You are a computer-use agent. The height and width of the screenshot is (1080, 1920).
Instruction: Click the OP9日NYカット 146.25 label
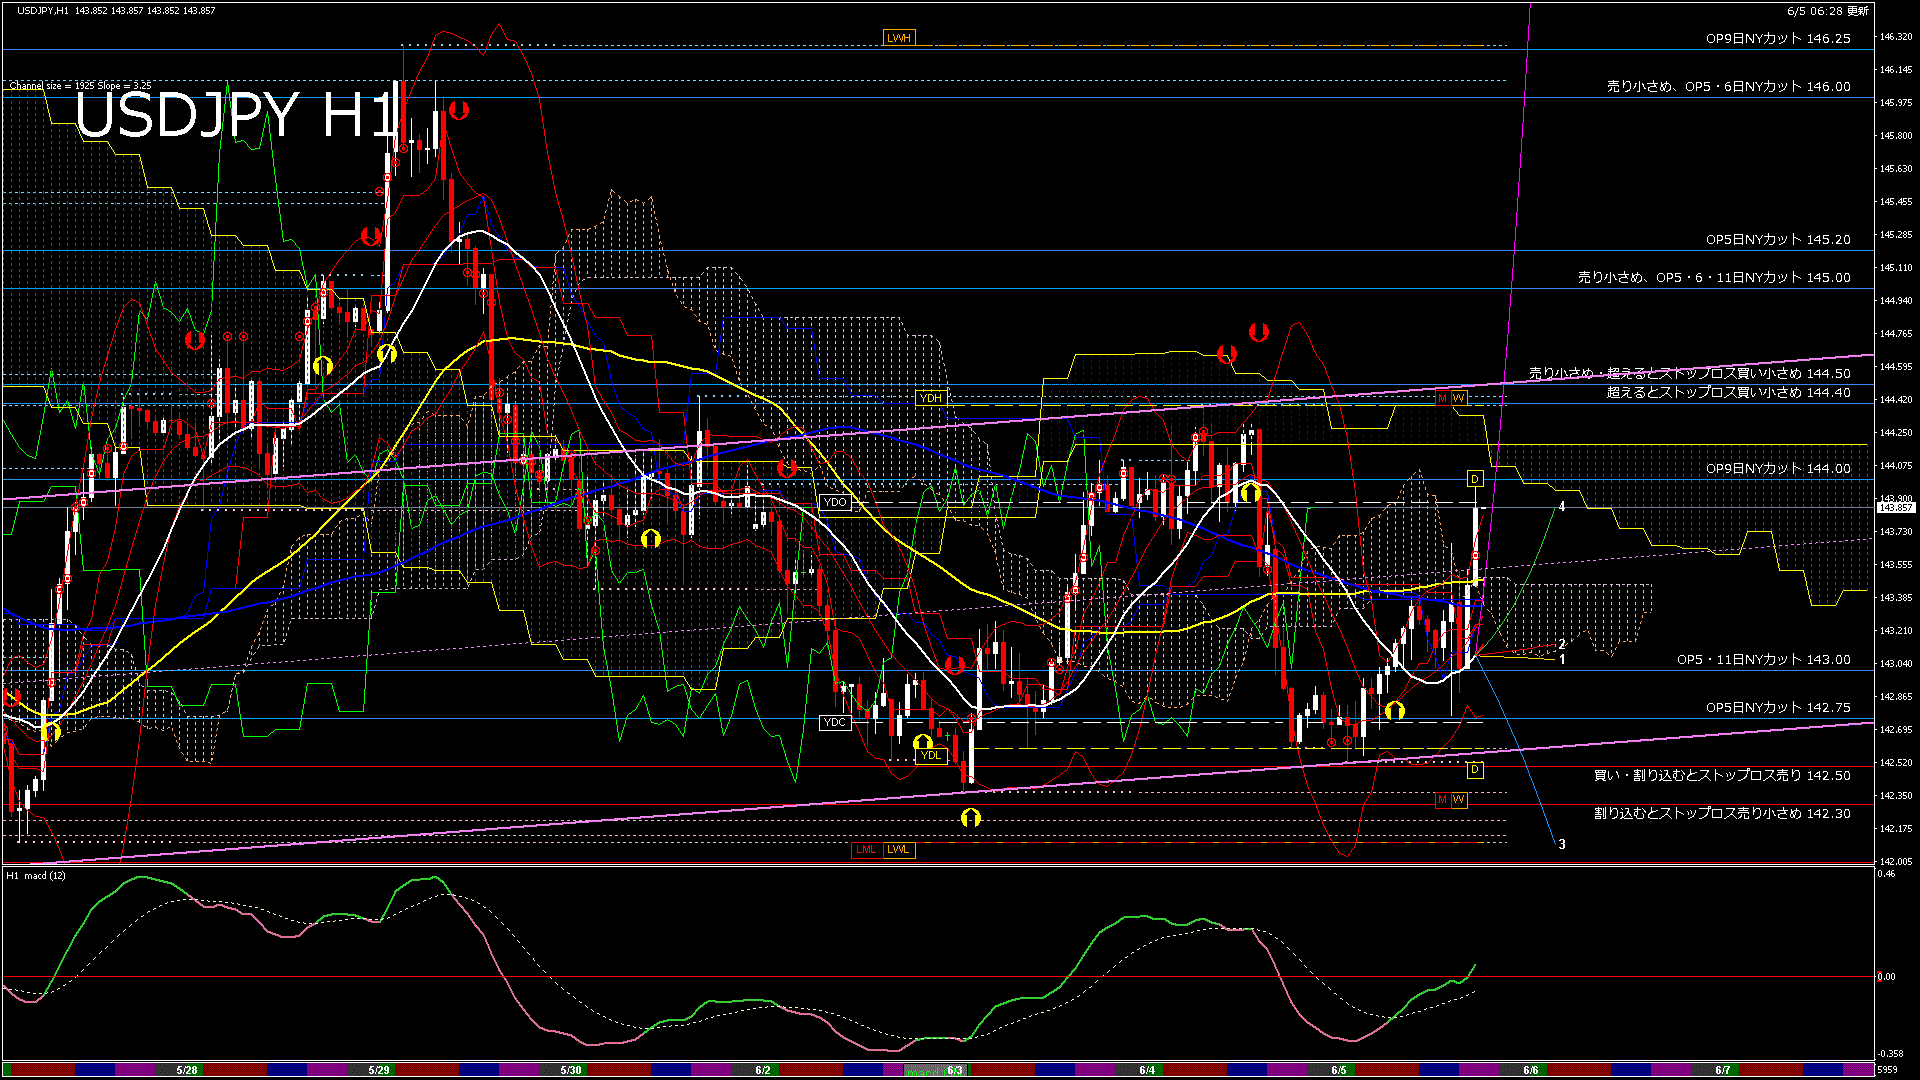(1778, 39)
